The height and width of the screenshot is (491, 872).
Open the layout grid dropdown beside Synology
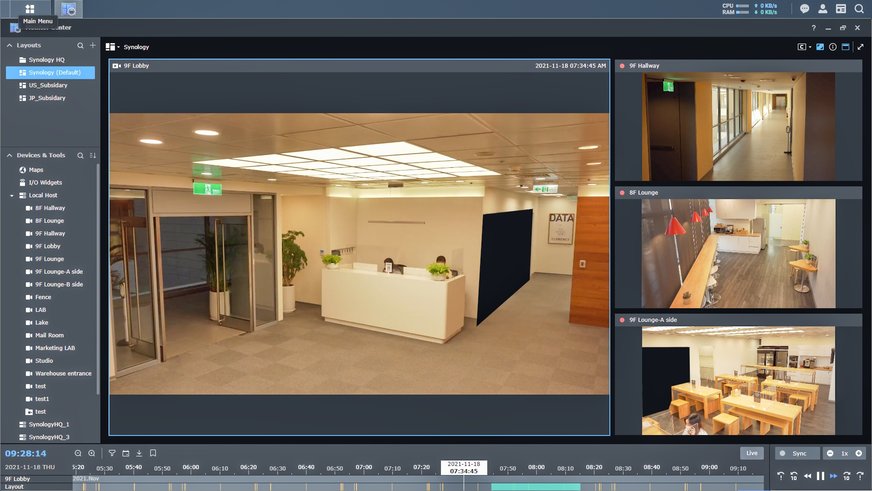112,46
